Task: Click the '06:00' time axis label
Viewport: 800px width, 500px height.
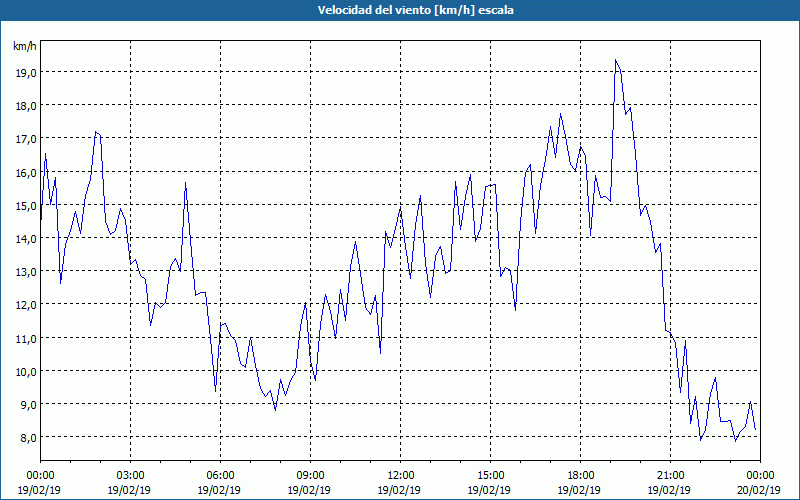Action: [x=220, y=475]
